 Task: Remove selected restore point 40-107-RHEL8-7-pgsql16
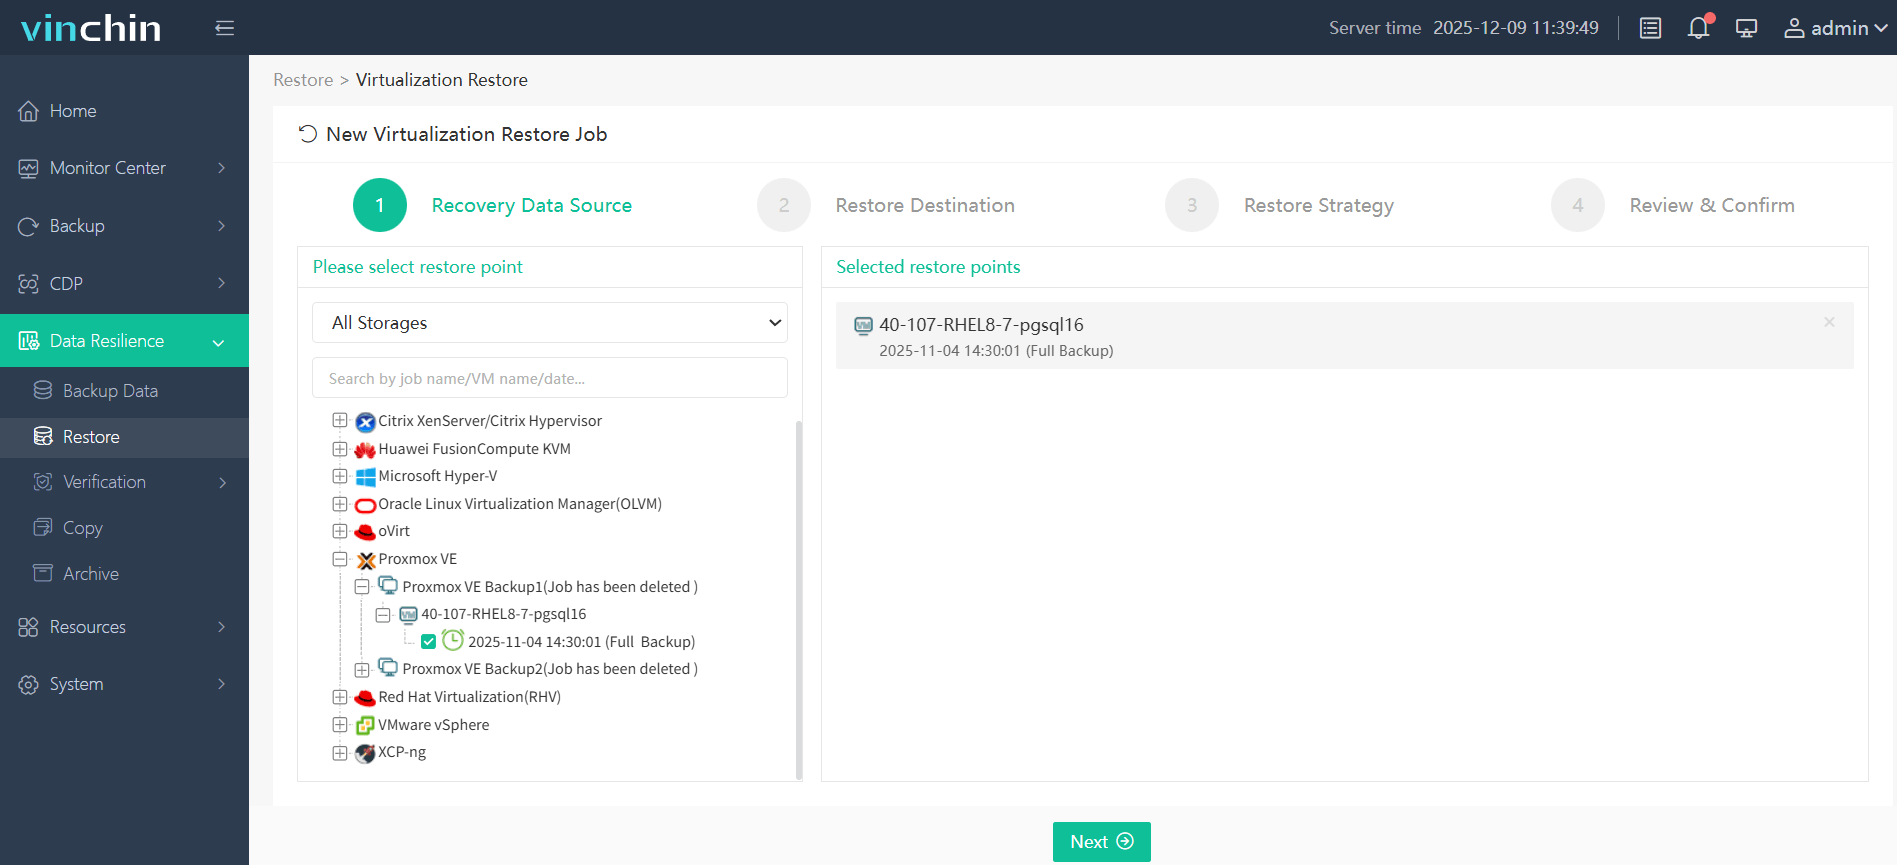[1828, 322]
